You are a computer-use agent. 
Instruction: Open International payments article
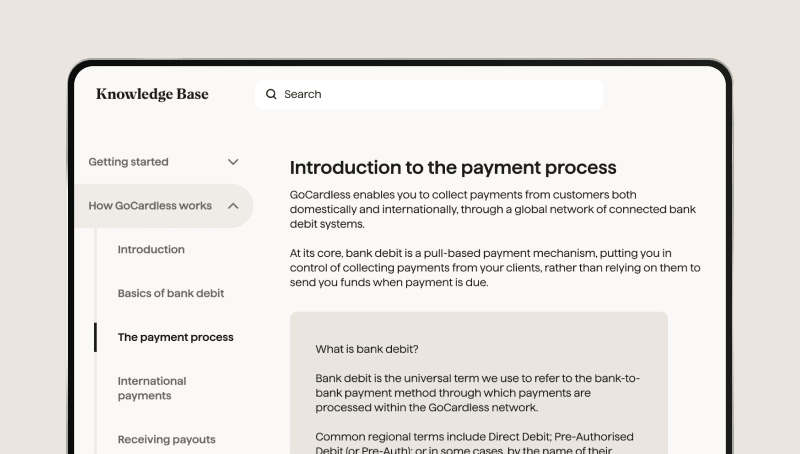(x=152, y=388)
